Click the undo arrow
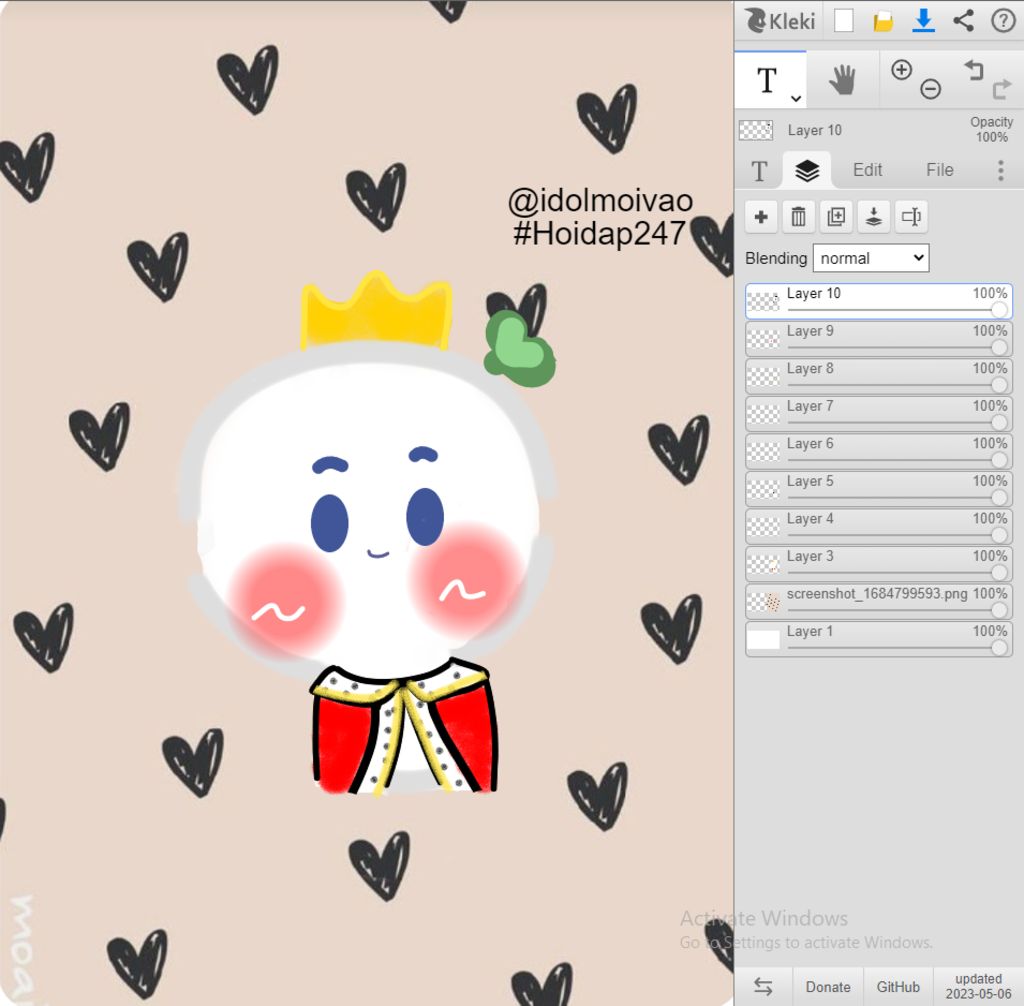 coord(974,70)
